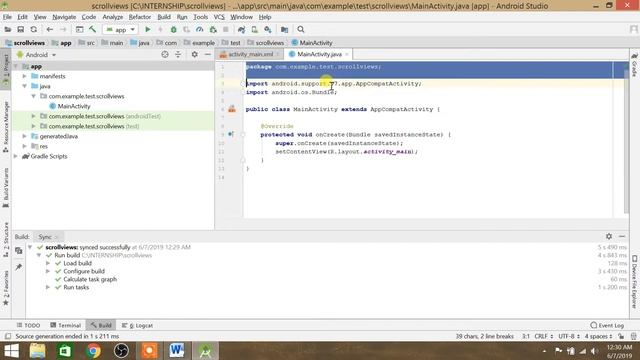Open the Project Structure icon
The image size is (640, 360).
(x=284, y=29)
